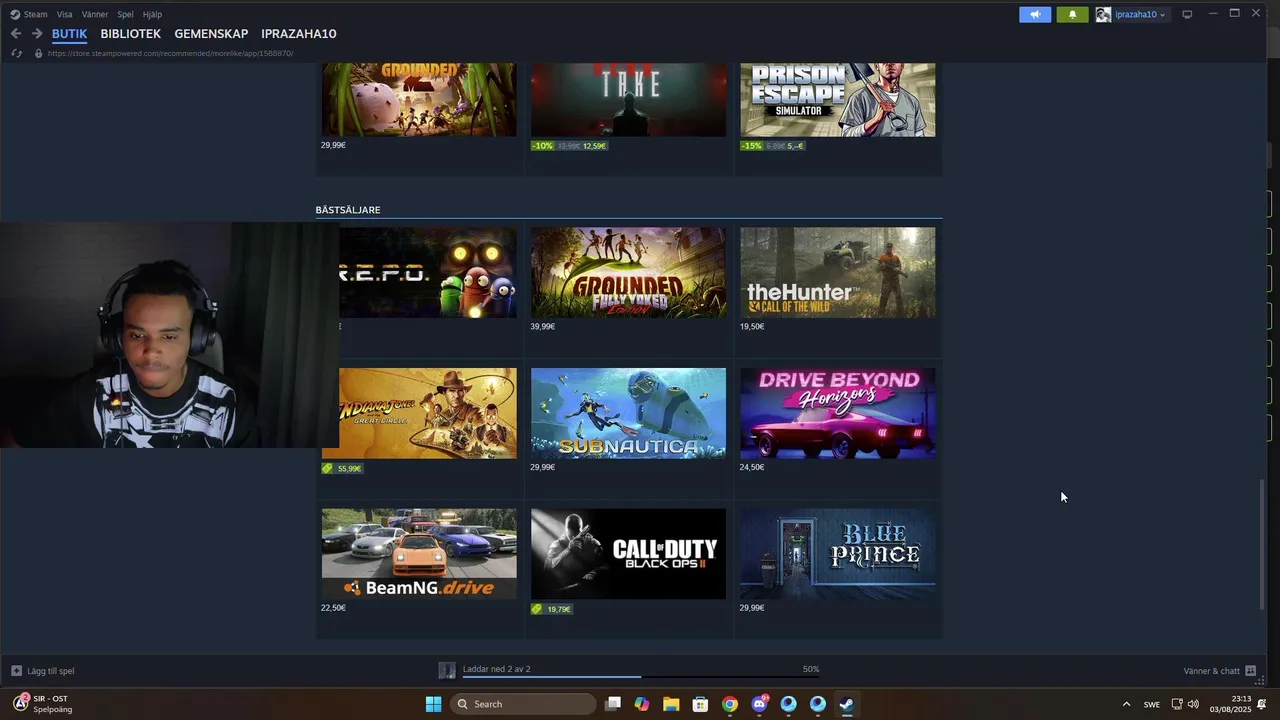Click the 19,50€ price under theHunter
The height and width of the screenshot is (720, 1280).
(x=752, y=327)
